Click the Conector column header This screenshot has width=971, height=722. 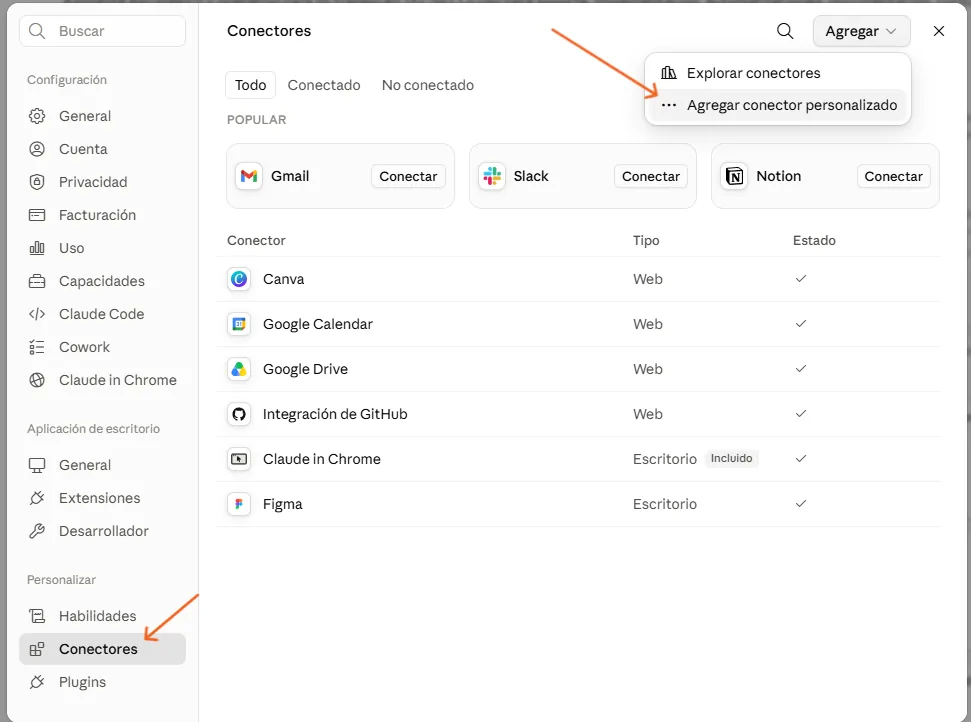point(256,240)
